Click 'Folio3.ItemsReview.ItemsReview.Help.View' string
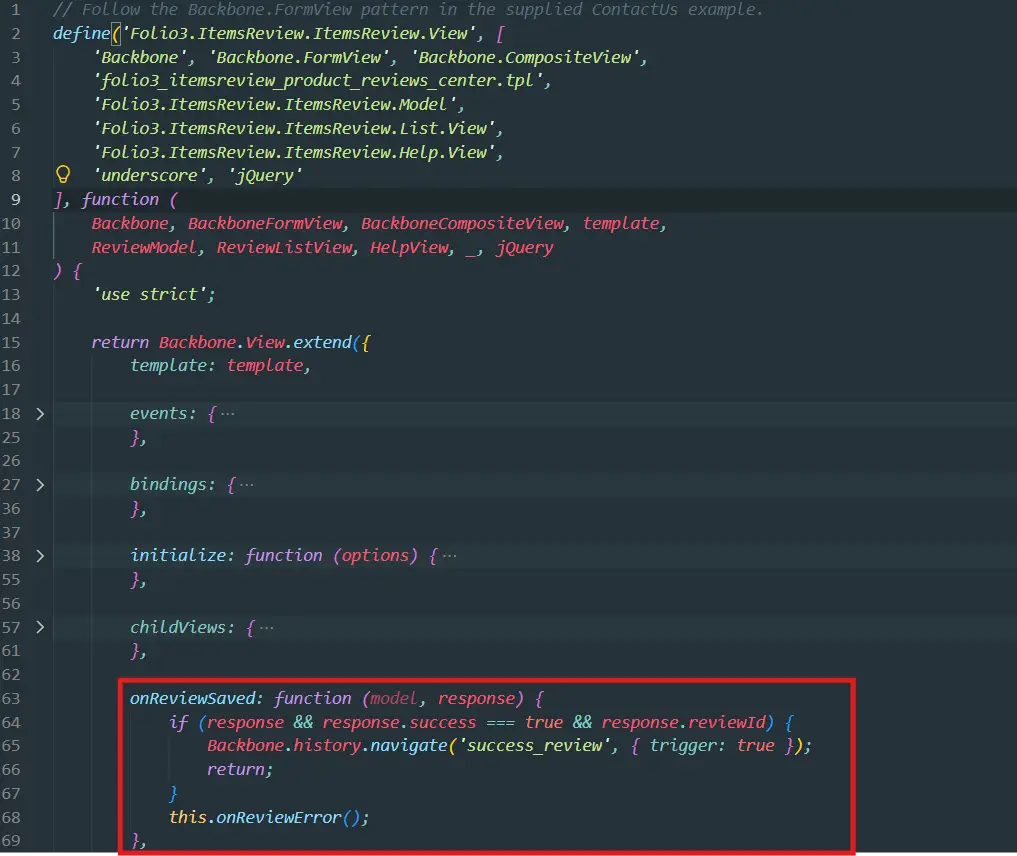The height and width of the screenshot is (856, 1017). tap(297, 152)
